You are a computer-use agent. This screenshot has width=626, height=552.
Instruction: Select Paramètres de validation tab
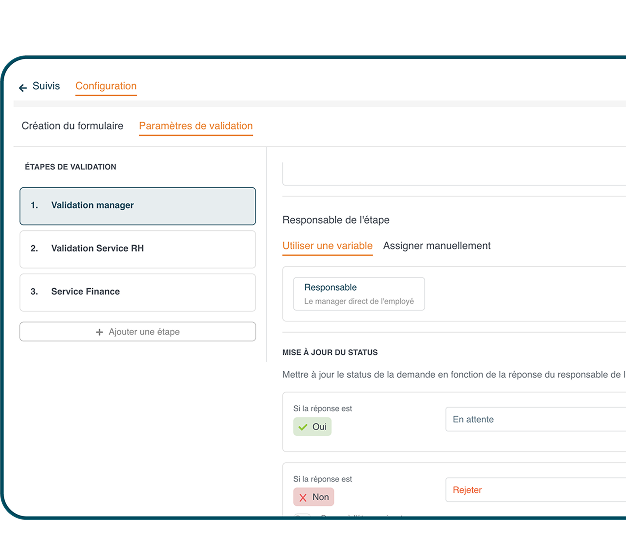(x=196, y=126)
